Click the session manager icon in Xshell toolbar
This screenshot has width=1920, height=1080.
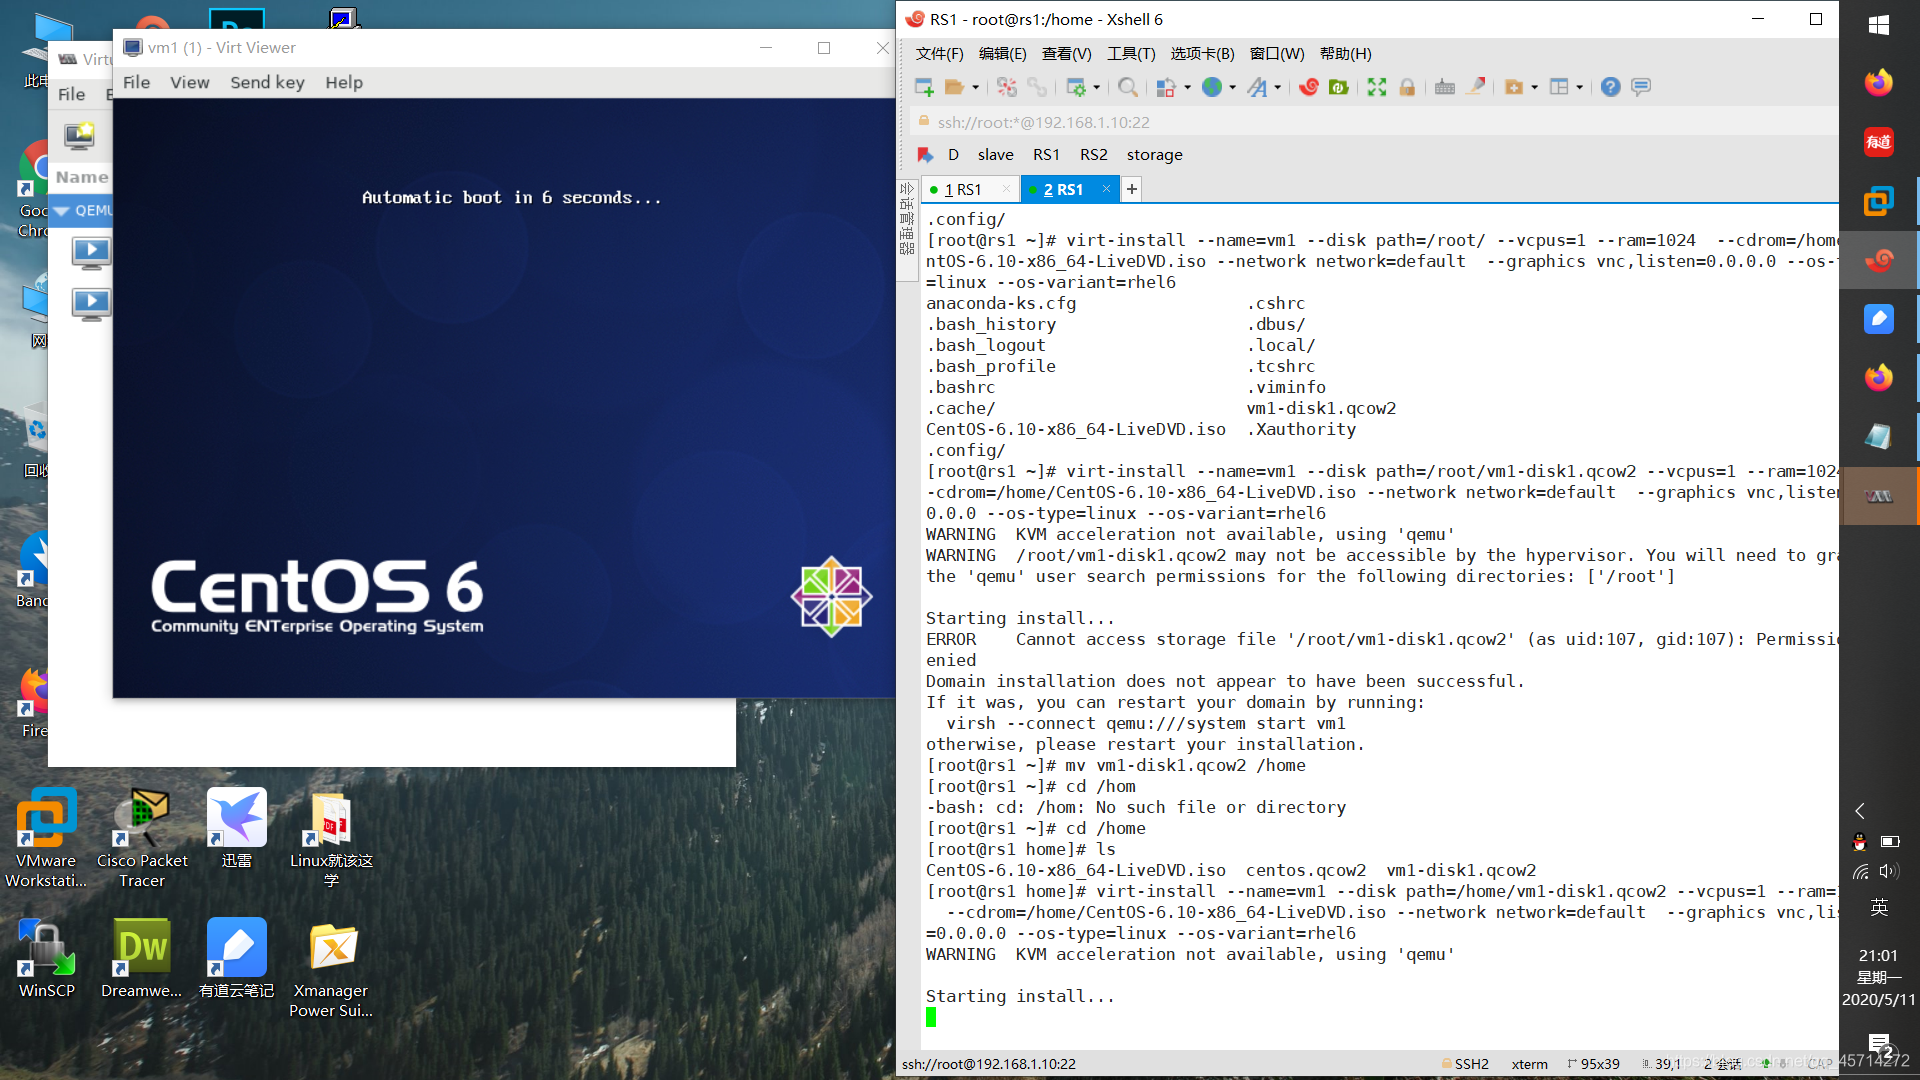pos(952,86)
